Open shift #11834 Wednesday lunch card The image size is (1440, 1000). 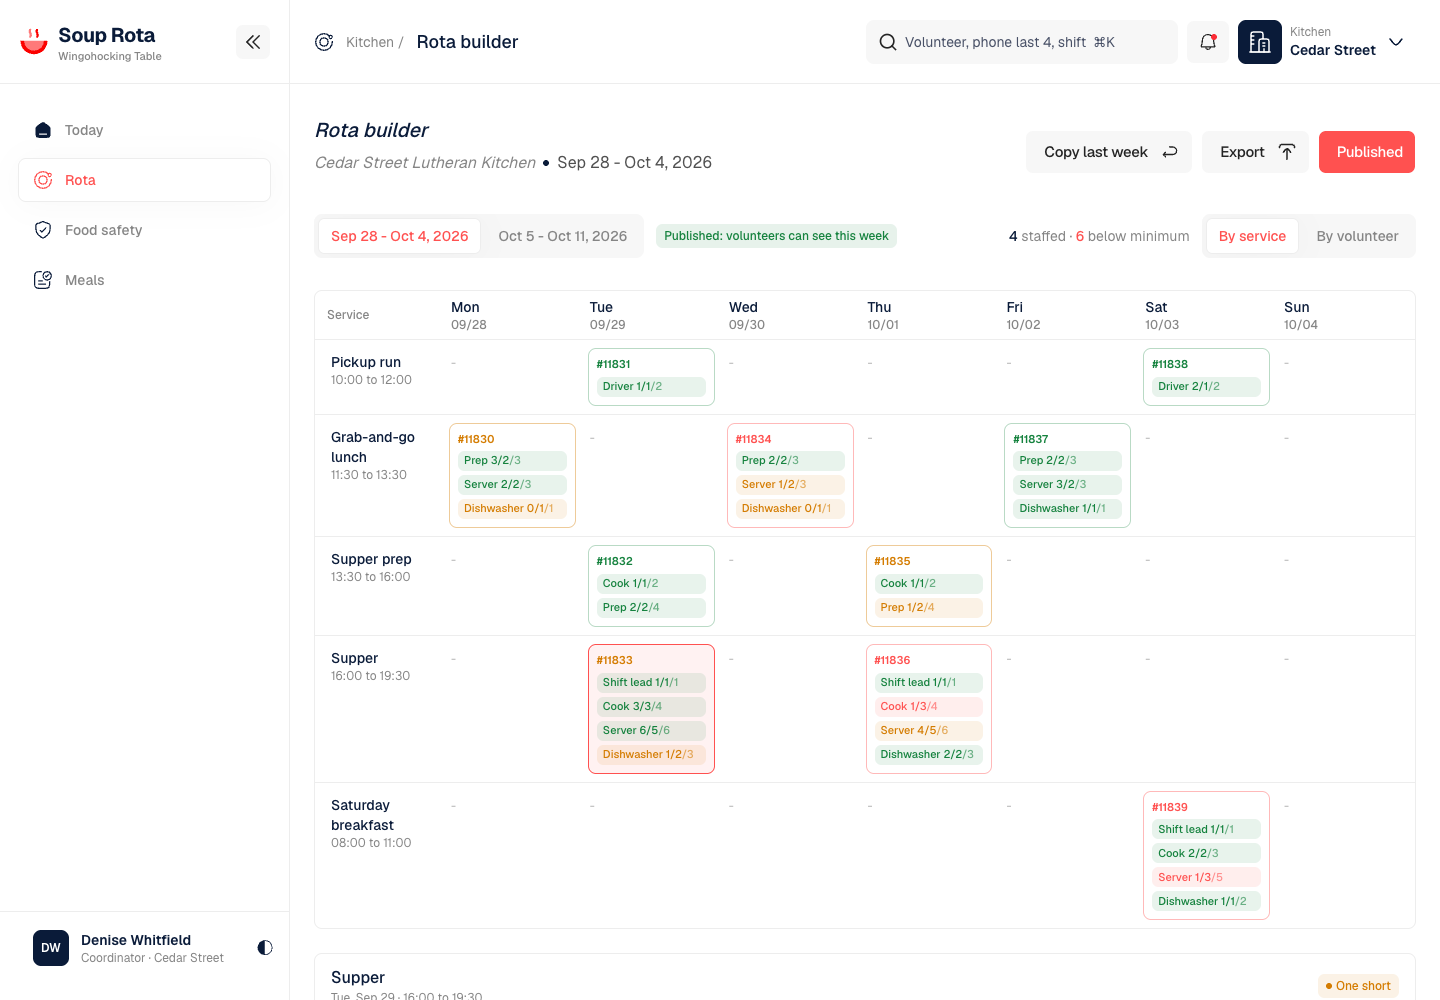tap(790, 475)
